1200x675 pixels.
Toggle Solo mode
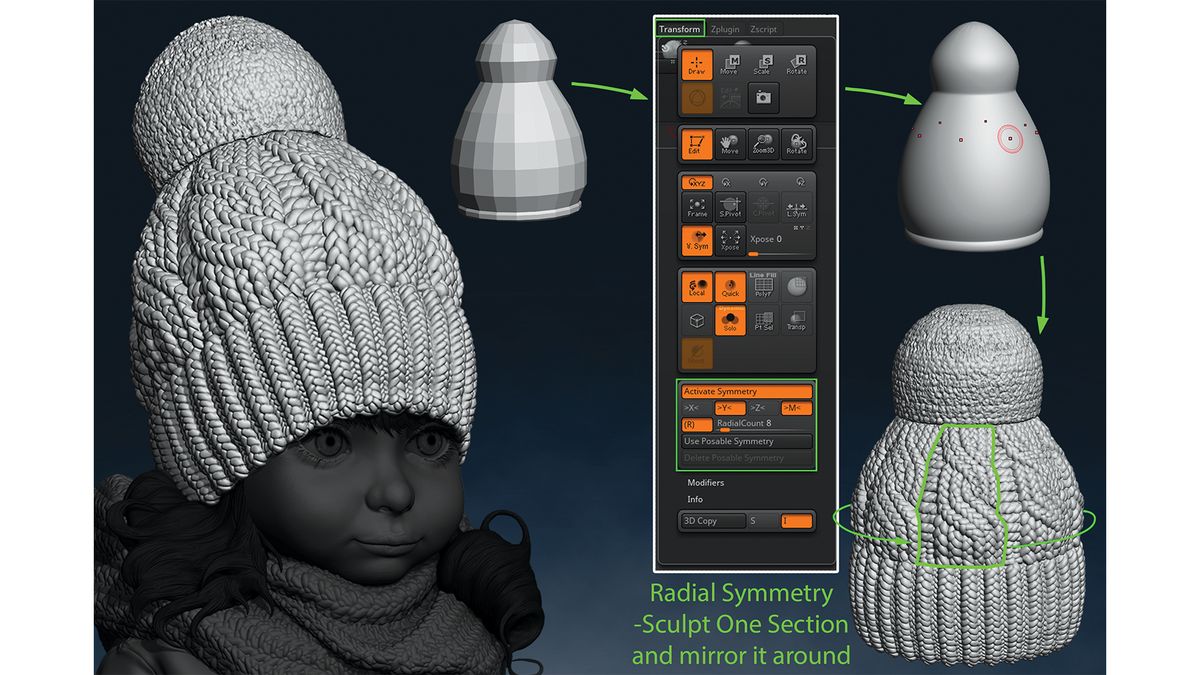coord(730,320)
